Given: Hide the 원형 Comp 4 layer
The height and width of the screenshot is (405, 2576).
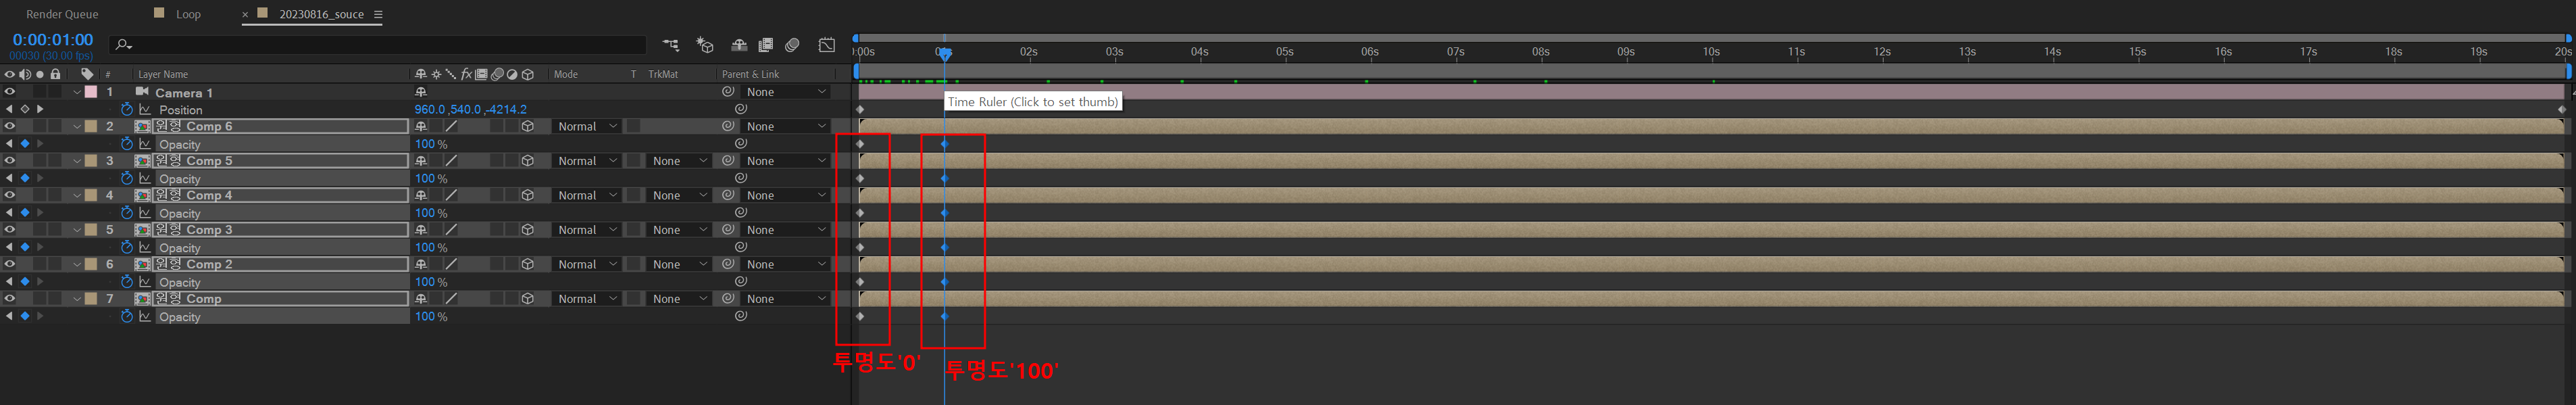Looking at the screenshot, I should tap(10, 195).
